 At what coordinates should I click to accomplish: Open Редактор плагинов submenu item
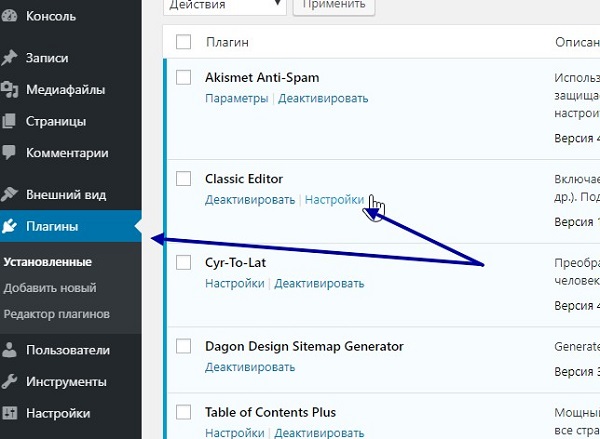click(57, 314)
